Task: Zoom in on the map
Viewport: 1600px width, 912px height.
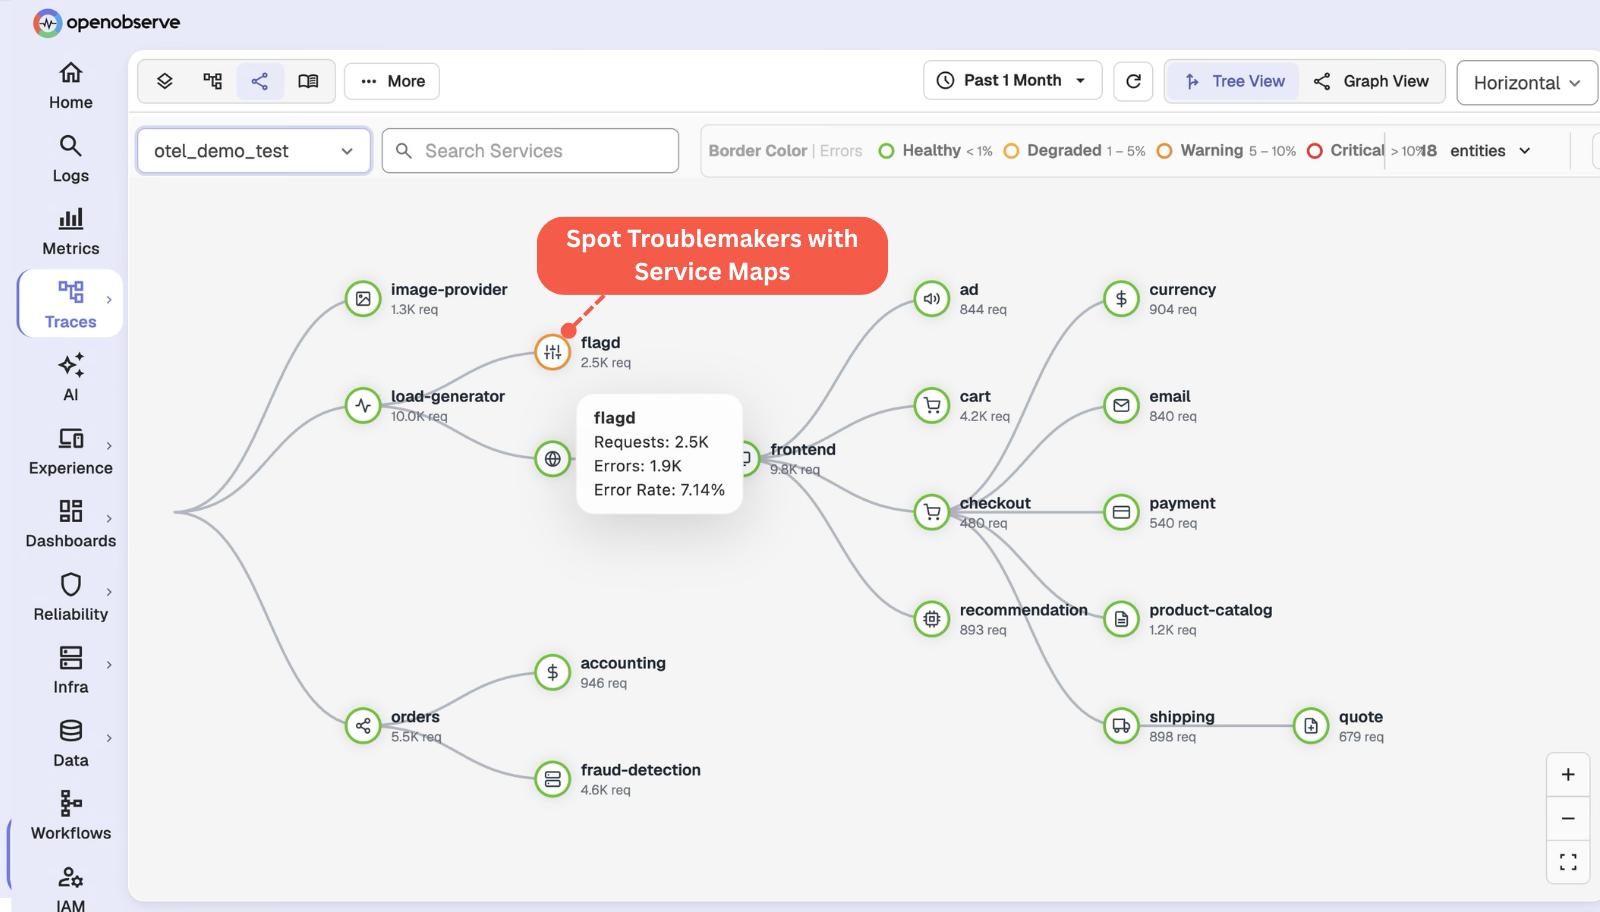Action: (1568, 775)
